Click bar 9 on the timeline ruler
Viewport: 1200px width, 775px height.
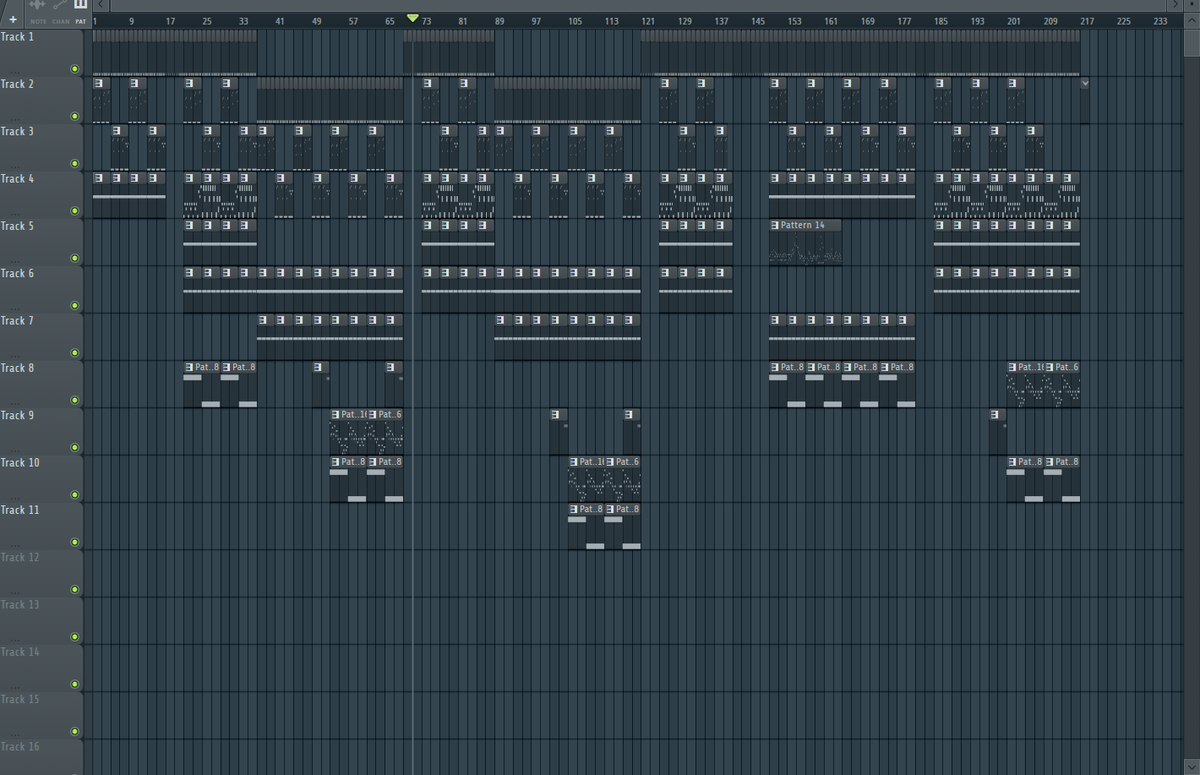tap(132, 21)
